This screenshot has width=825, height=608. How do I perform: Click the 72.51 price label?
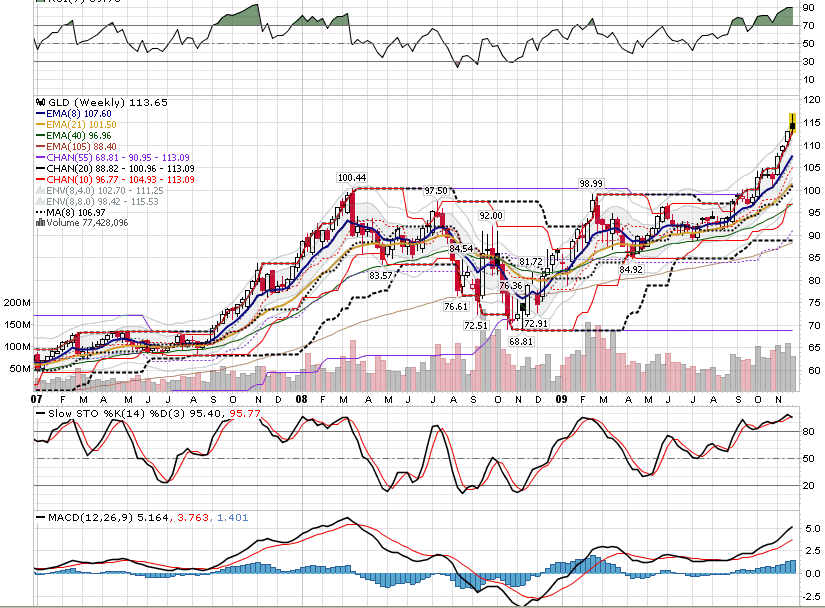click(476, 326)
